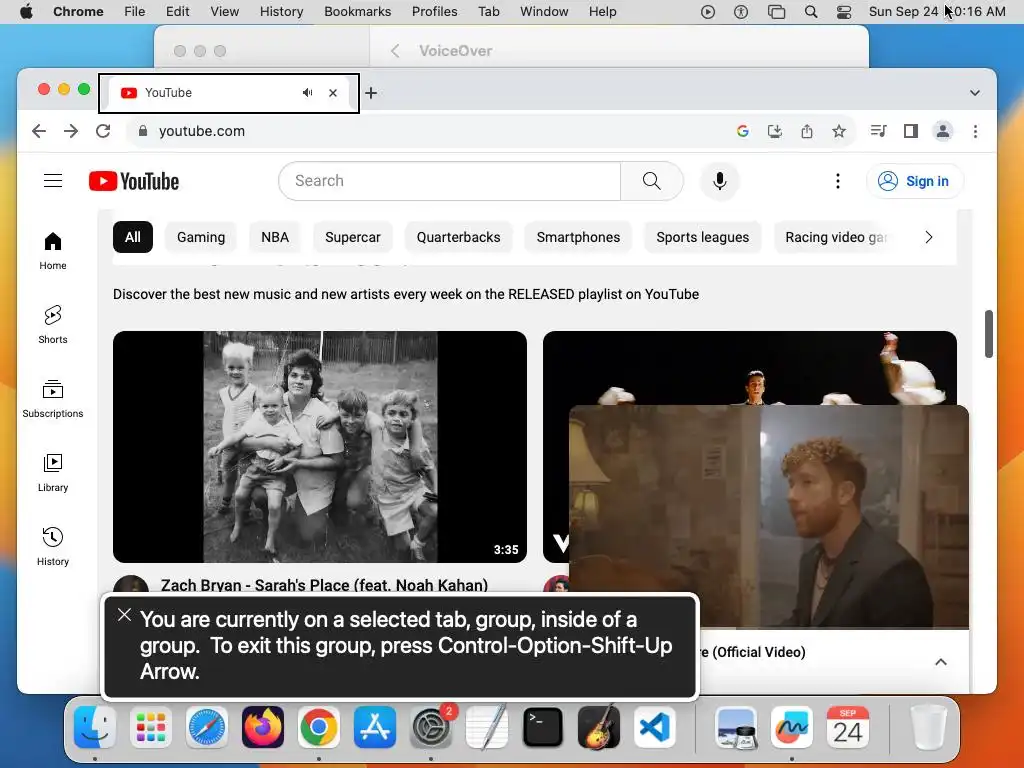
Task: Click the page vertical scrollbar
Action: (x=989, y=334)
